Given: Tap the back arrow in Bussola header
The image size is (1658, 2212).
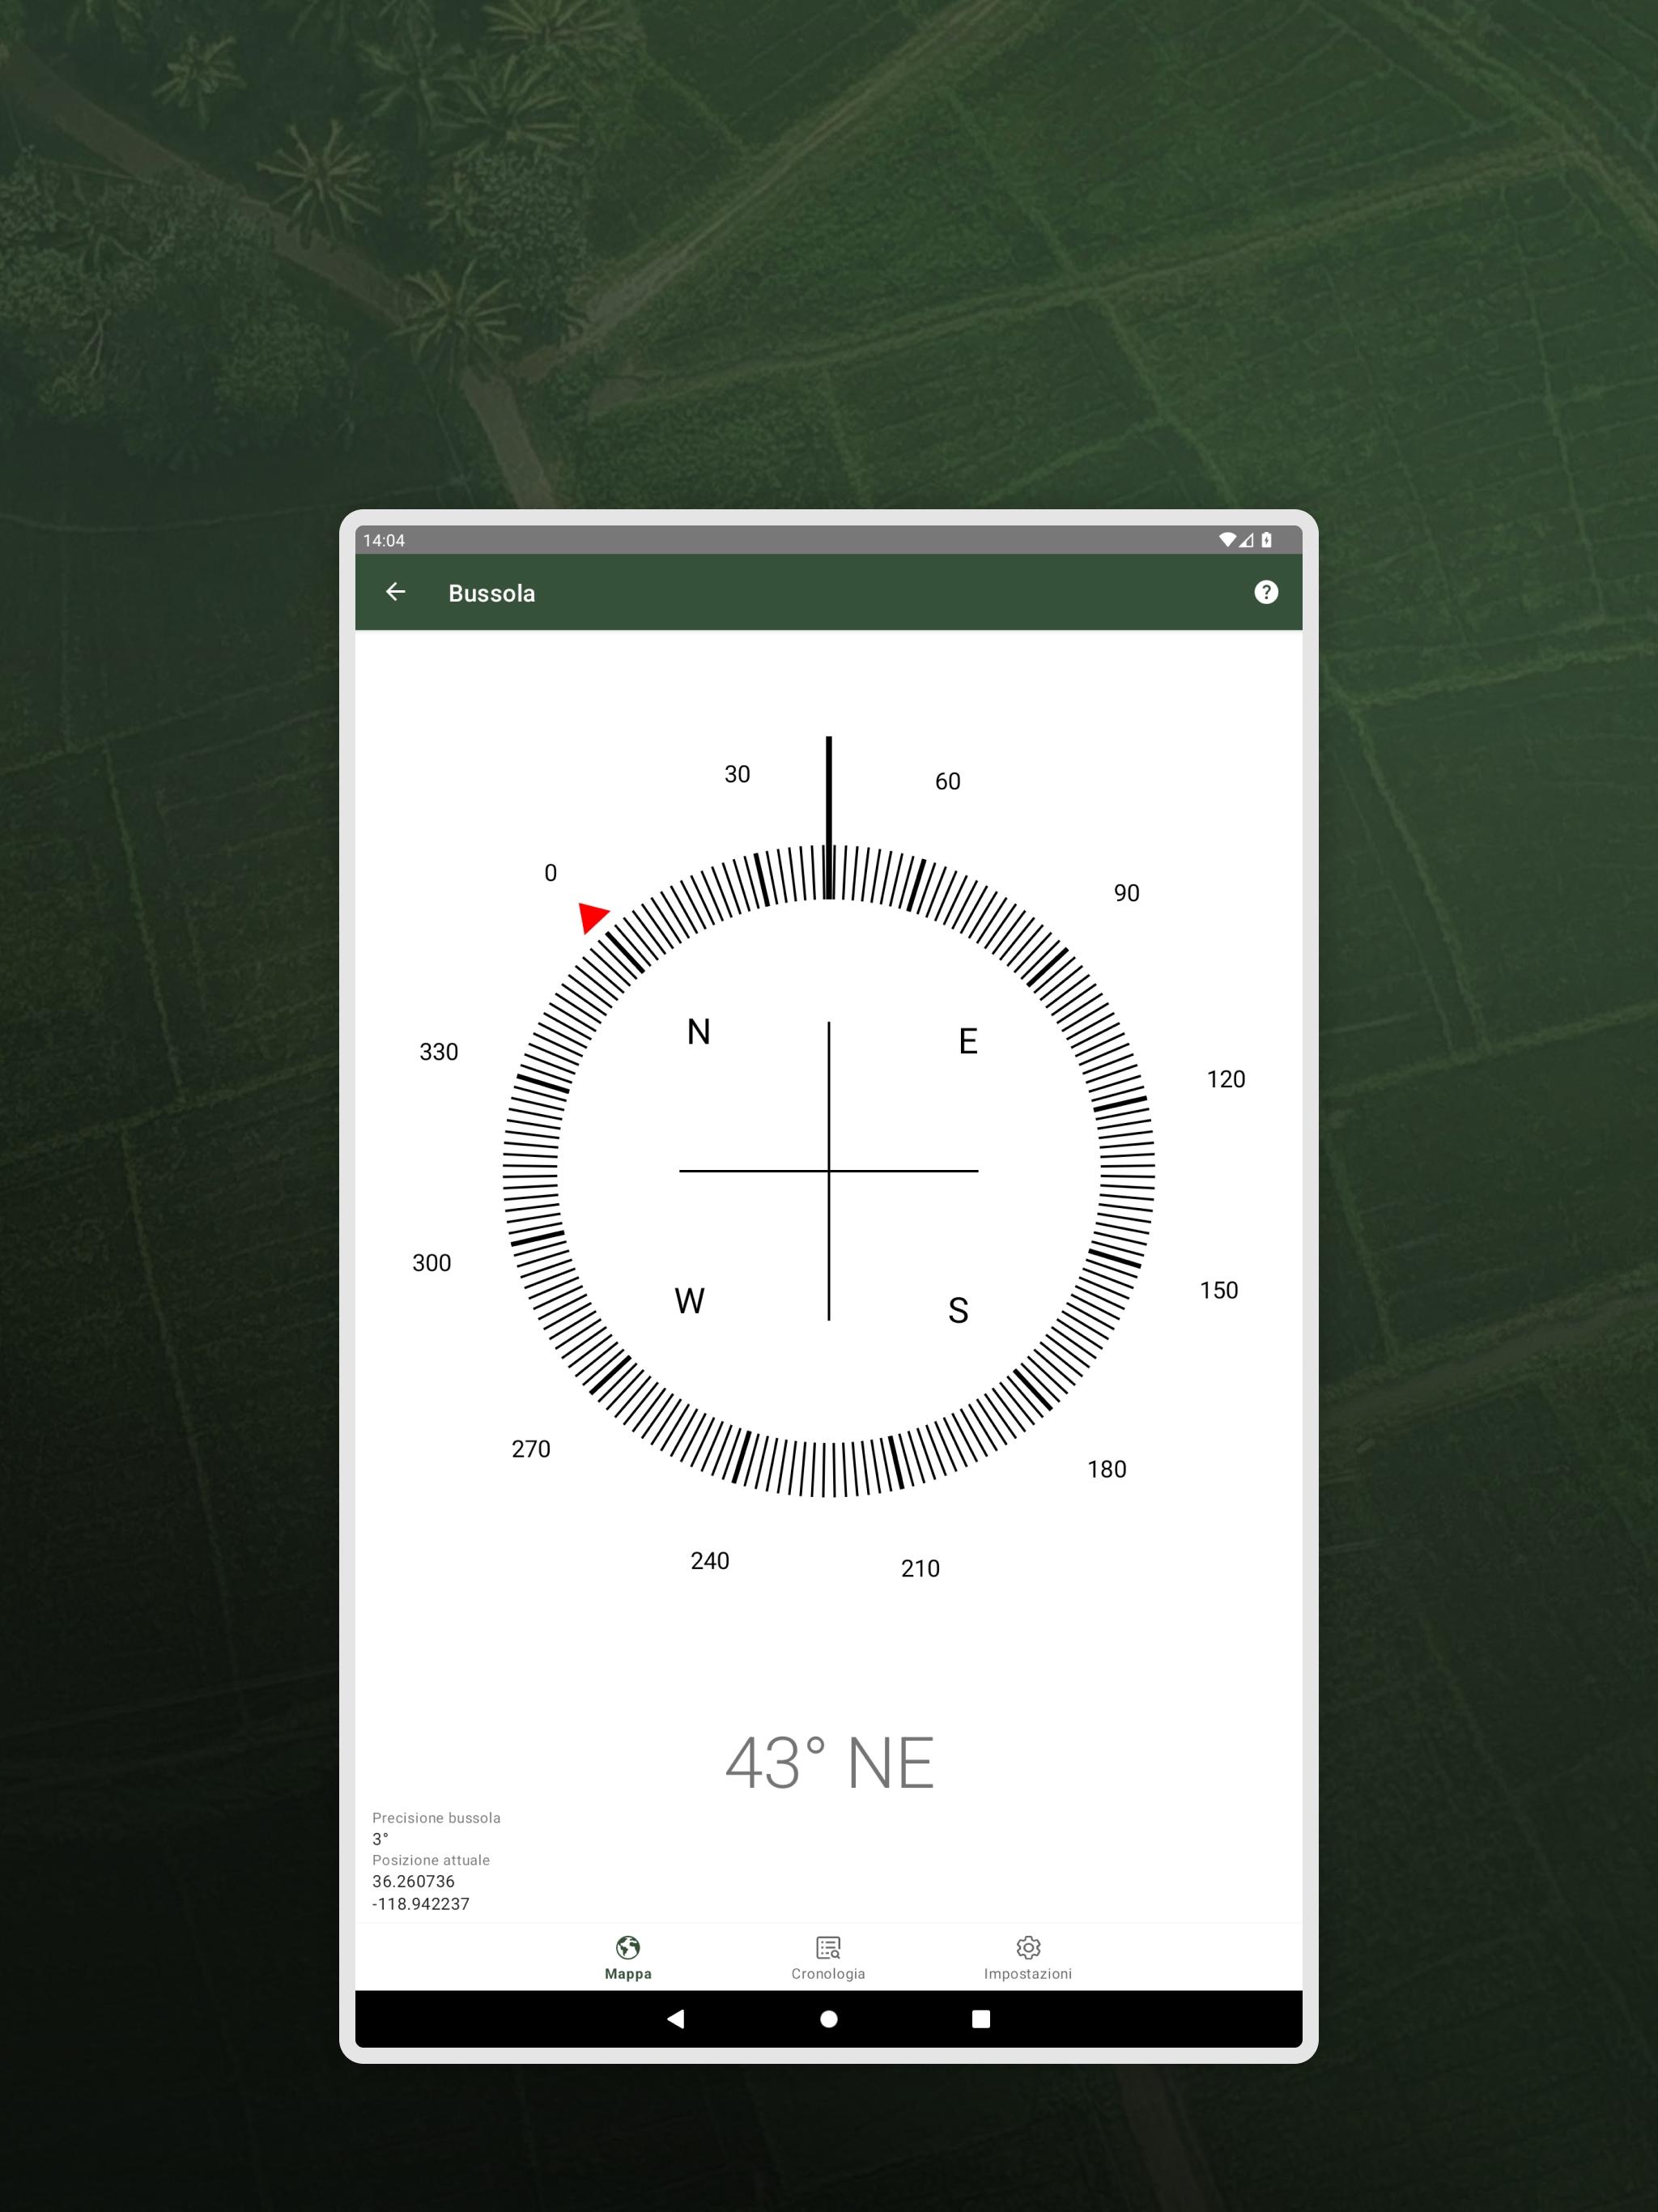Looking at the screenshot, I should 395,592.
